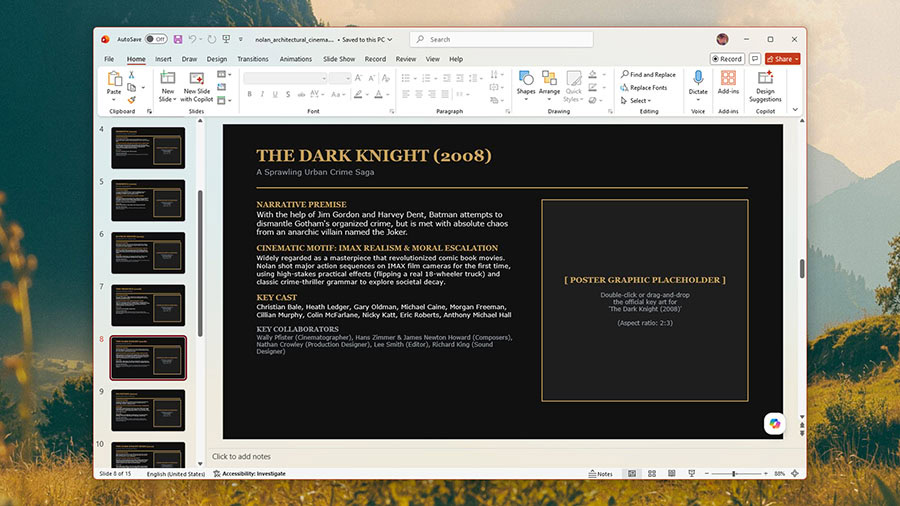Click the Record button beside Share

click(727, 59)
